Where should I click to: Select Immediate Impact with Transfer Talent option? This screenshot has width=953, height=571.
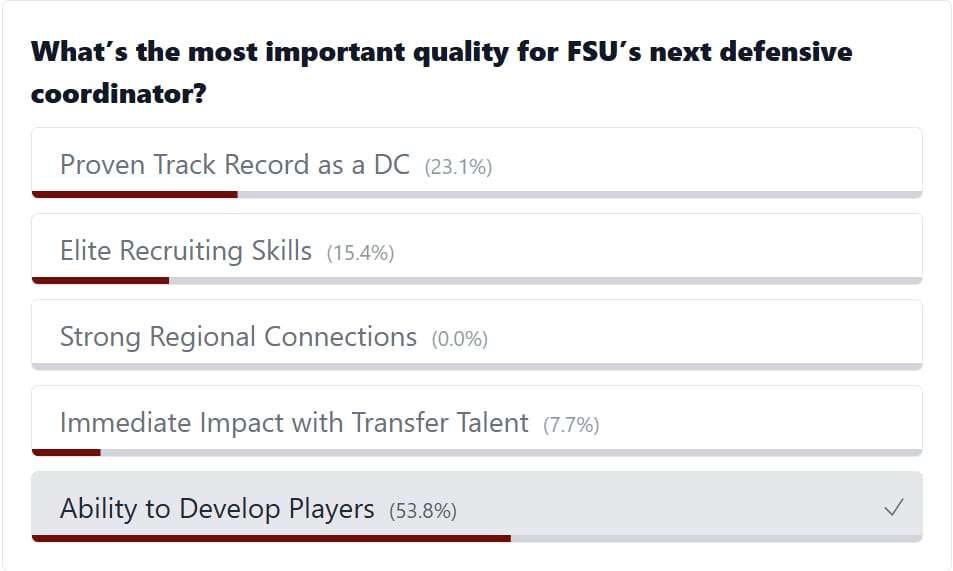476,421
